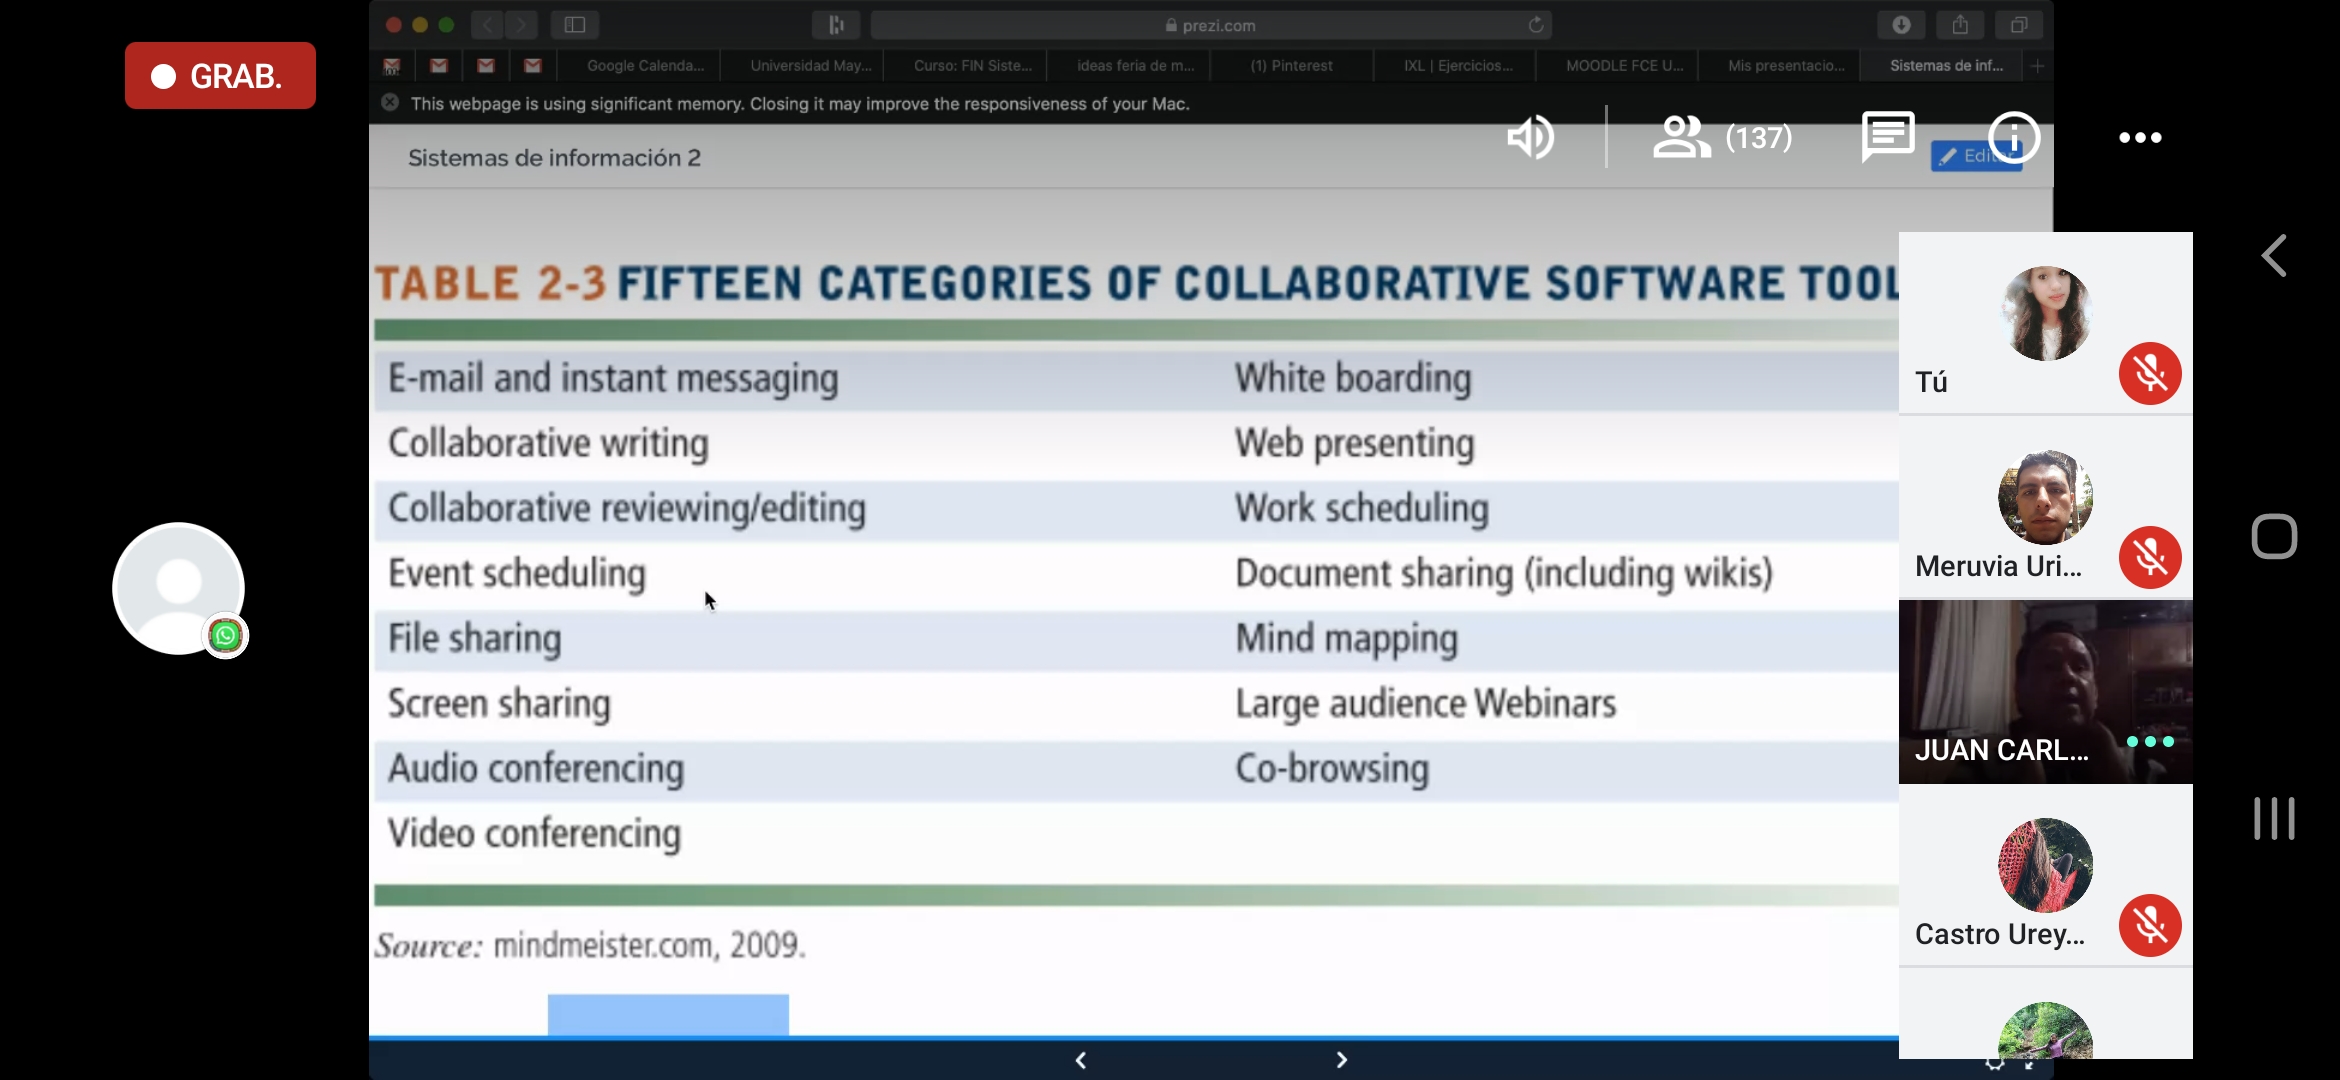Tap the WhatsApp contact bubble avatar
The image size is (2340, 1080).
point(180,589)
